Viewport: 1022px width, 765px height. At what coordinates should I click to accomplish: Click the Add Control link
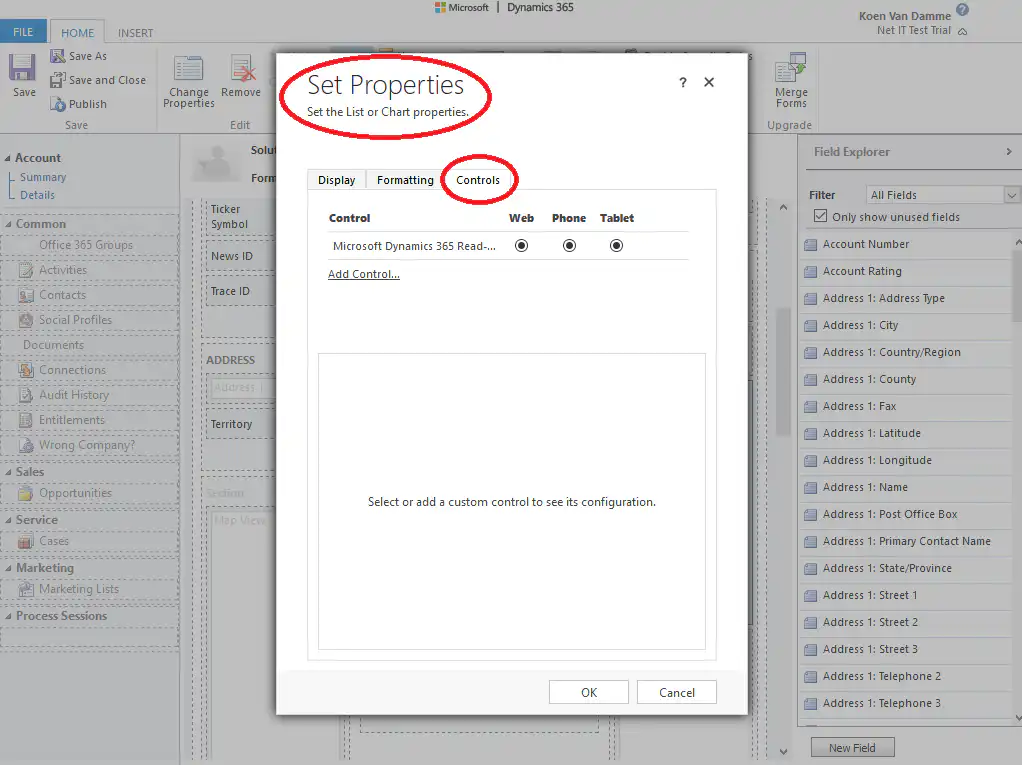(363, 272)
